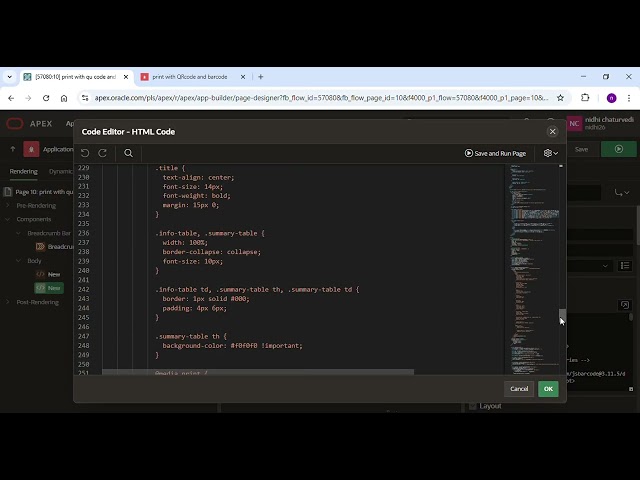Open the tab search dropdown arrow
Screen dimensions: 640x480
9,77
